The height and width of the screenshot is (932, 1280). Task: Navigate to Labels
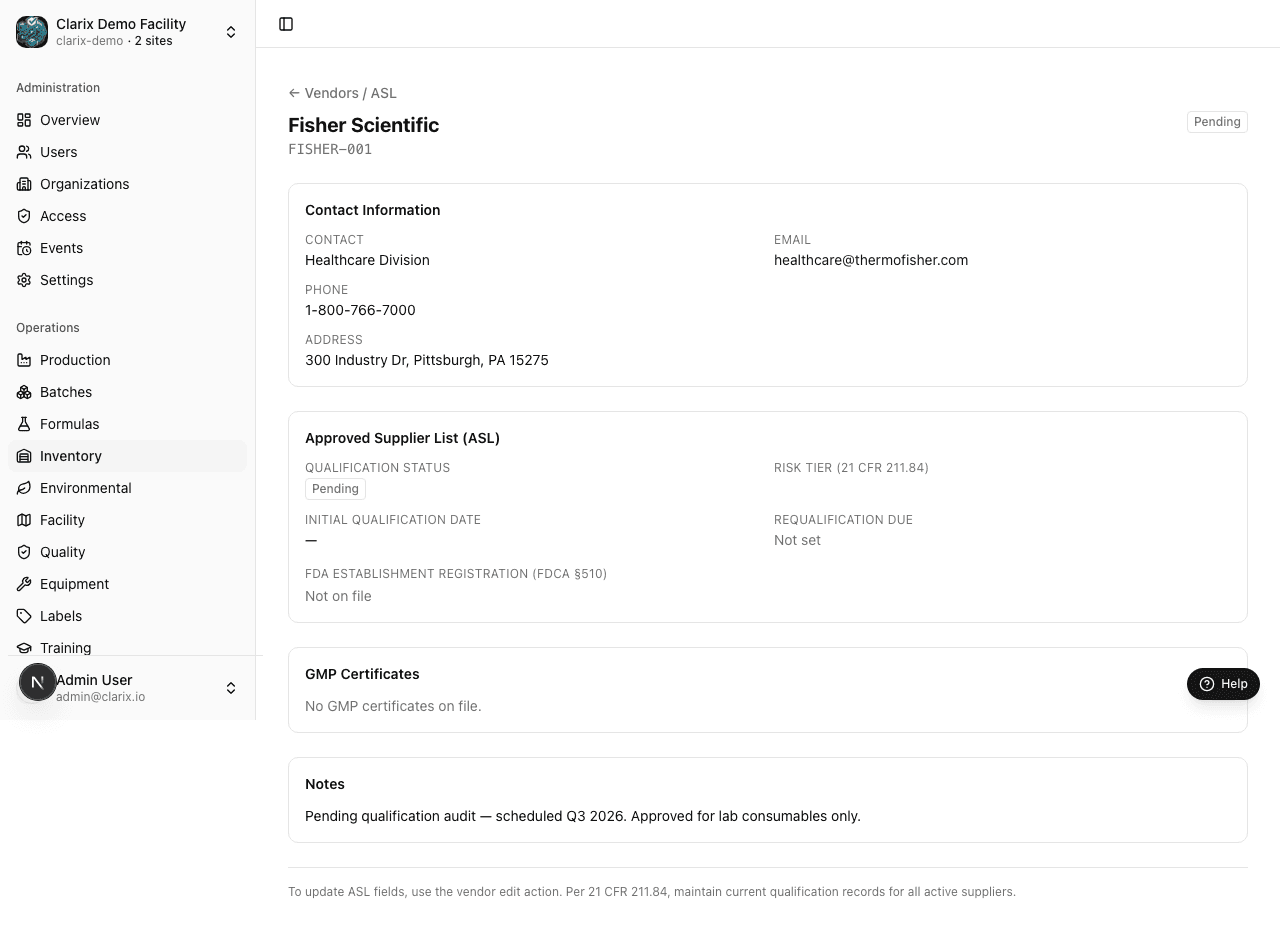coord(127,616)
